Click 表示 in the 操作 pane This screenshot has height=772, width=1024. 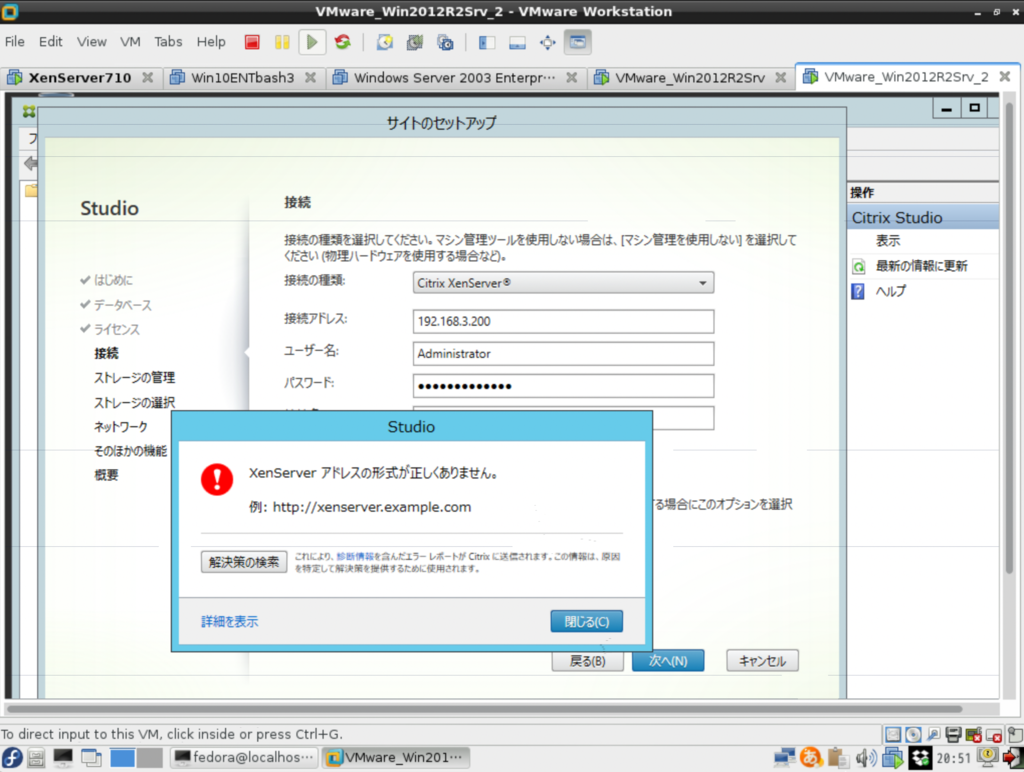[x=888, y=241]
